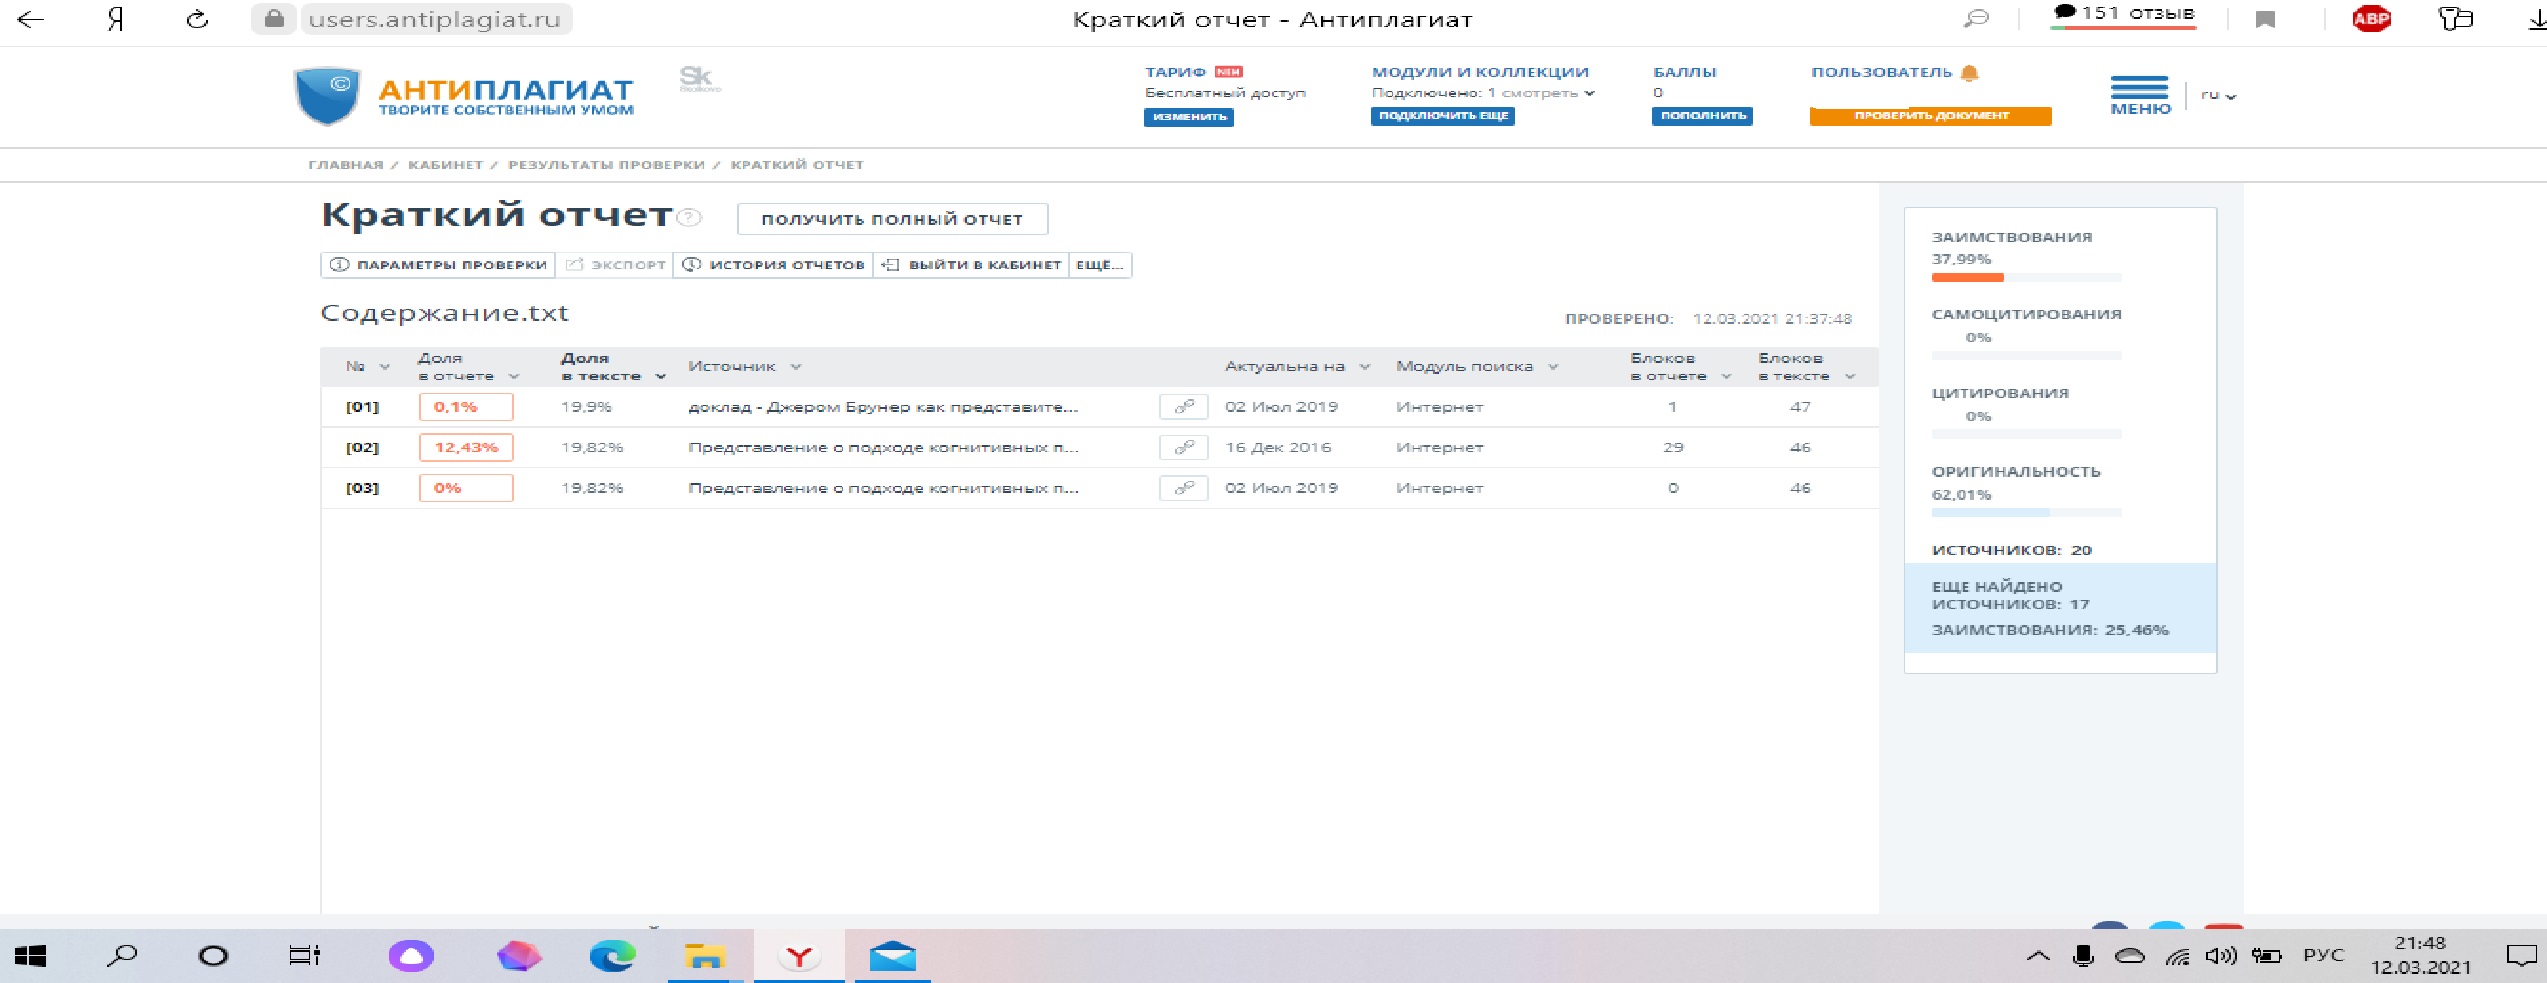Sort by the Источник column arrow

(796, 367)
